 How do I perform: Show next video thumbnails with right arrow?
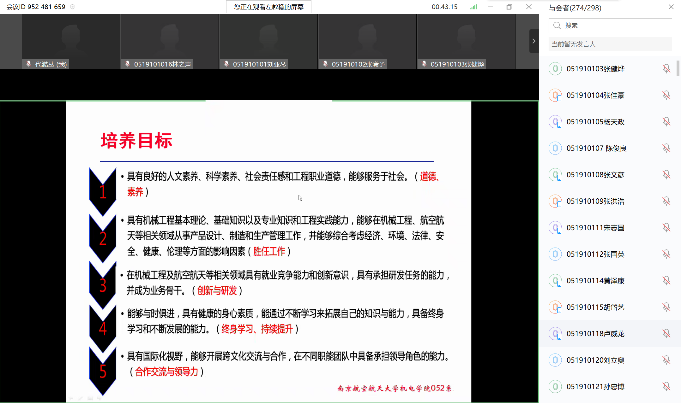click(x=533, y=40)
